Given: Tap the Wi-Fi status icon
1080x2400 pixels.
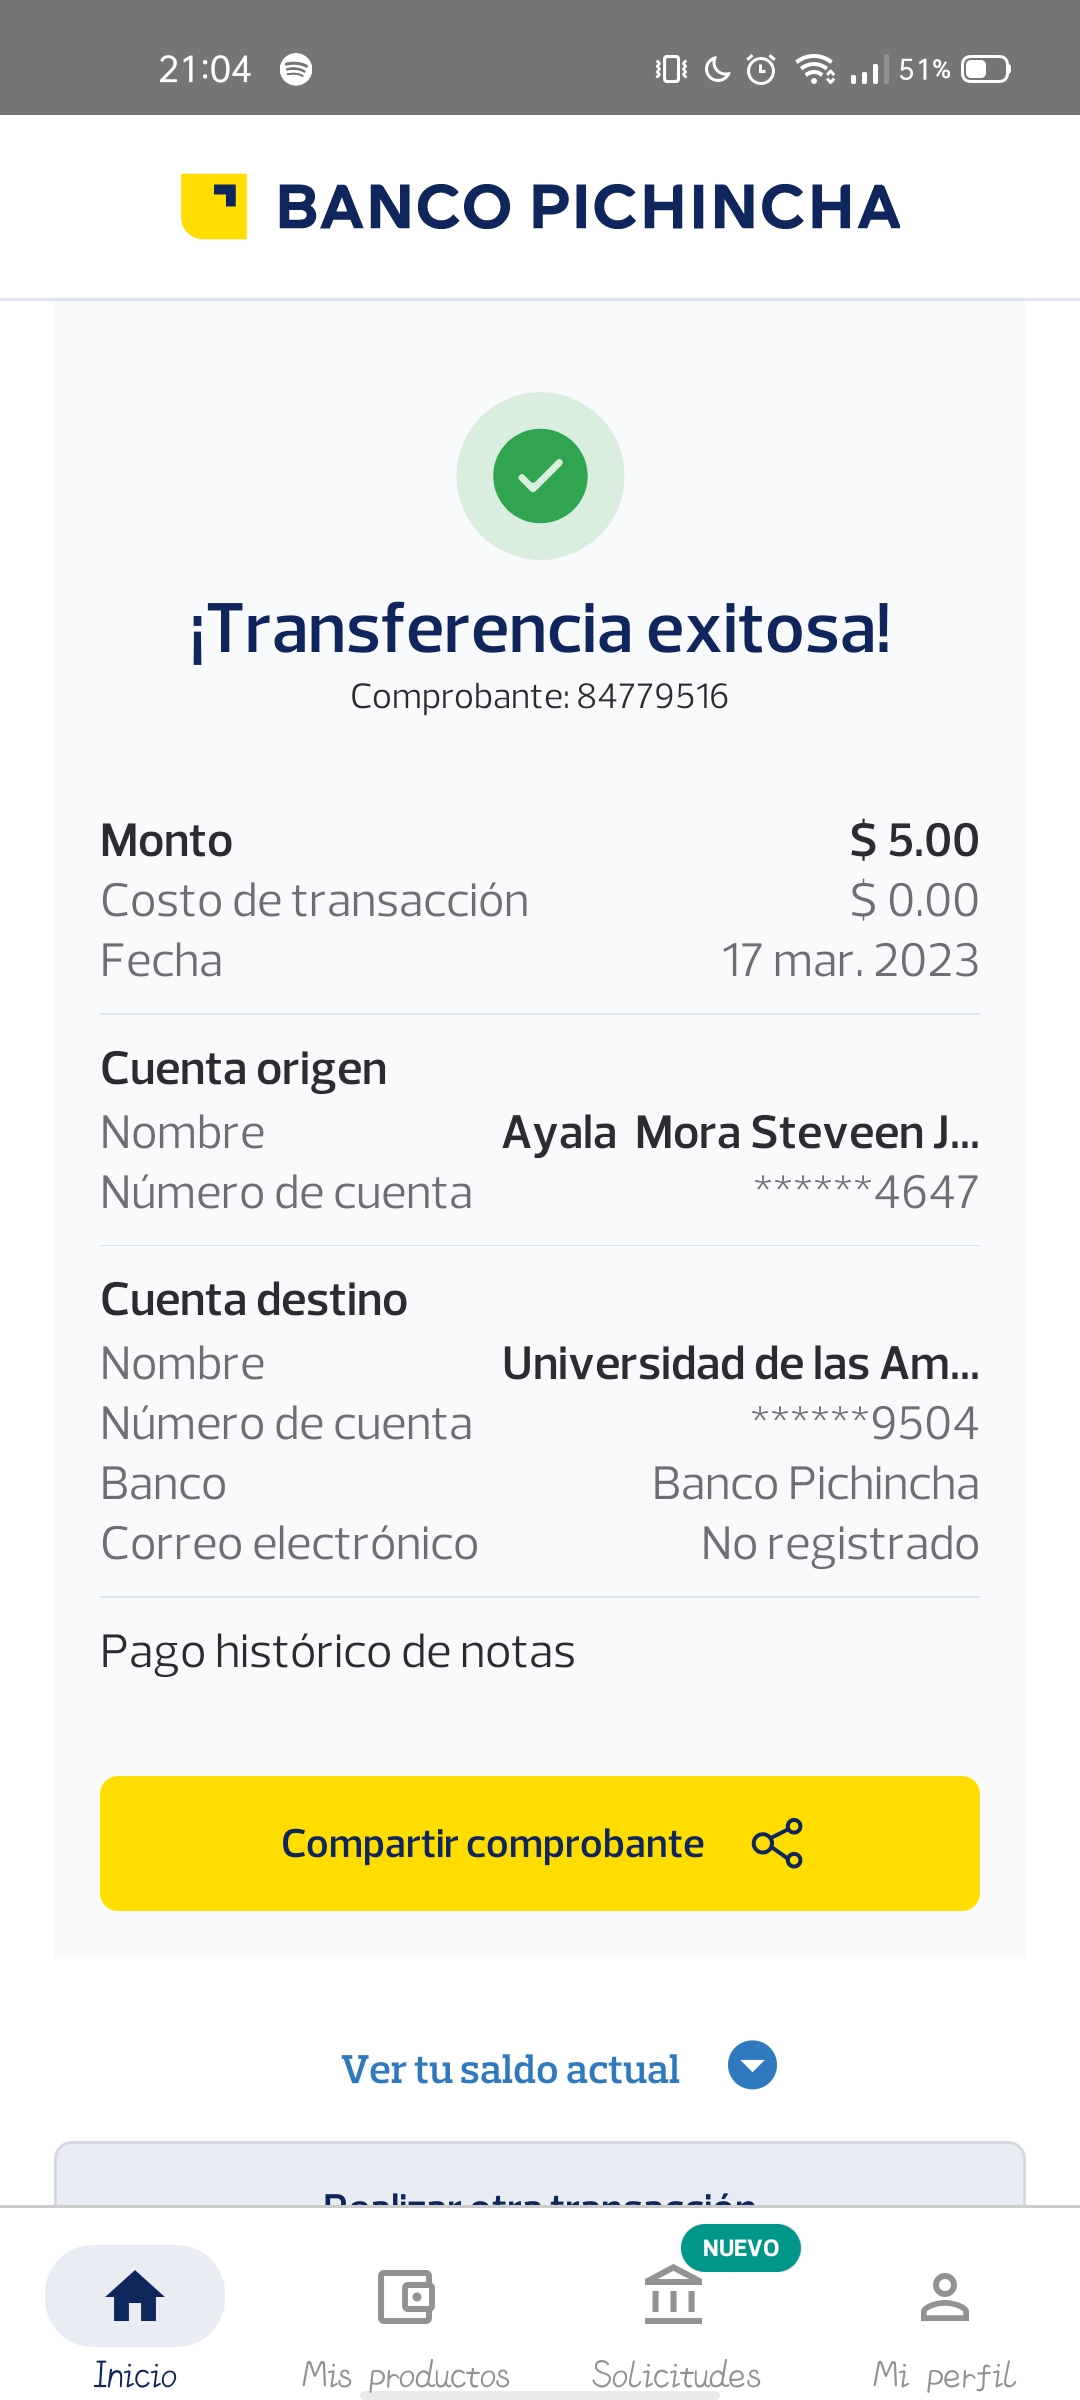Looking at the screenshot, I should (815, 69).
